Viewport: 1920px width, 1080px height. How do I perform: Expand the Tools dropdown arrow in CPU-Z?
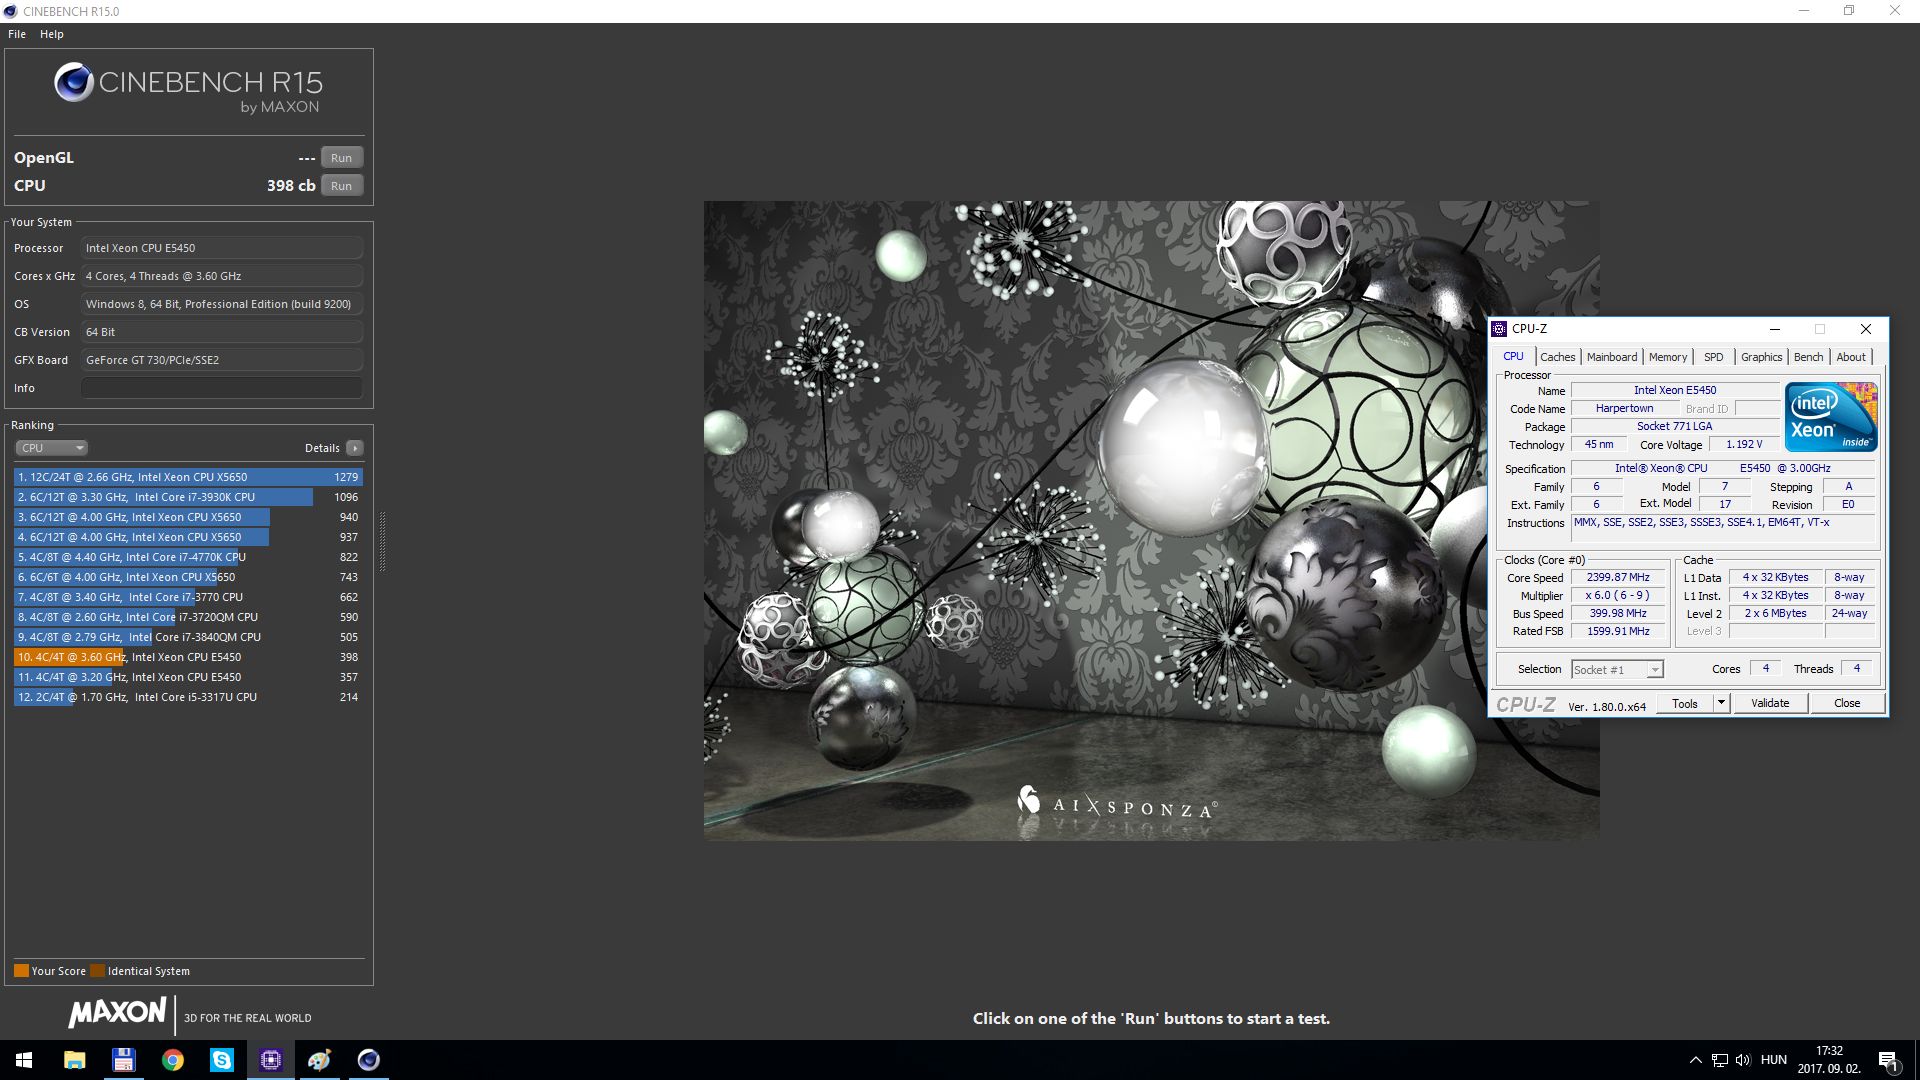click(x=1721, y=704)
